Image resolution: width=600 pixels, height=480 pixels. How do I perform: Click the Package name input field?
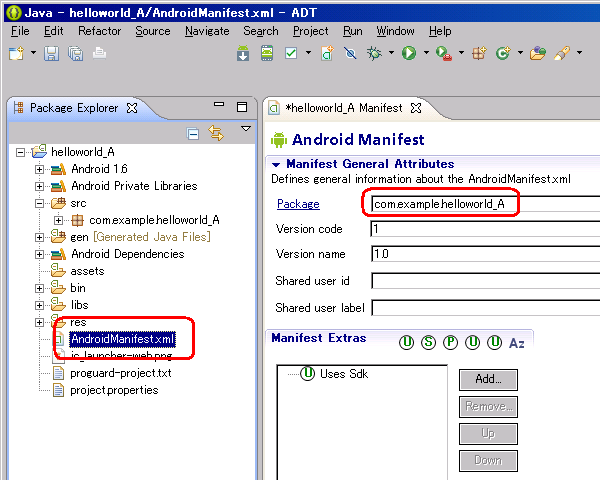pos(485,204)
